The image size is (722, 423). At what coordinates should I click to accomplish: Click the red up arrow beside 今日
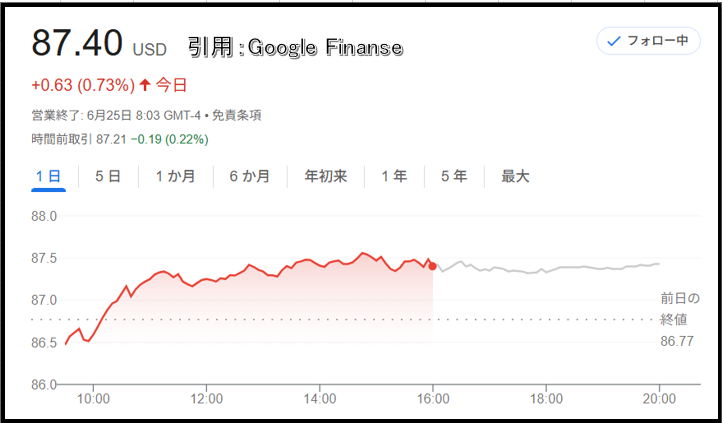145,85
